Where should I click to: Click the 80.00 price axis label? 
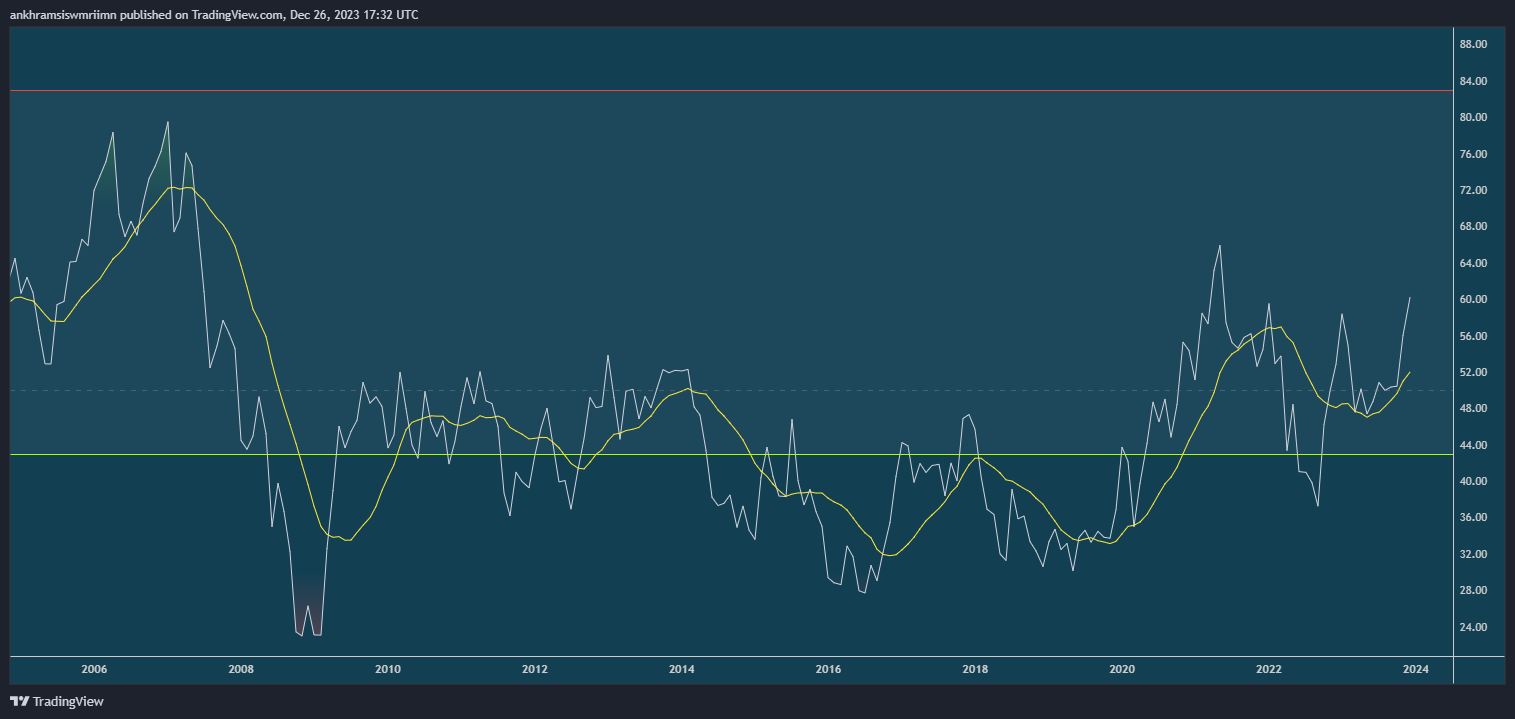1473,117
